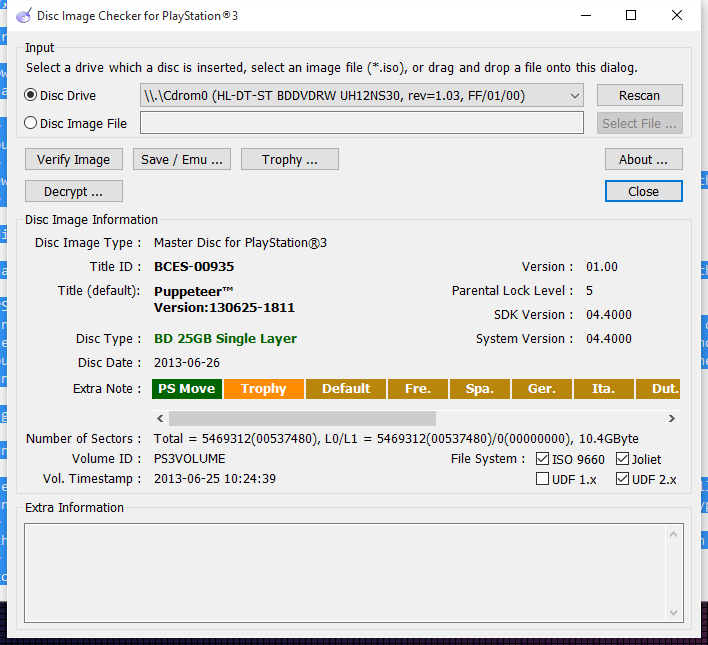The height and width of the screenshot is (645, 708).
Task: Minimize the Disc Image Checker window
Action: tap(586, 15)
